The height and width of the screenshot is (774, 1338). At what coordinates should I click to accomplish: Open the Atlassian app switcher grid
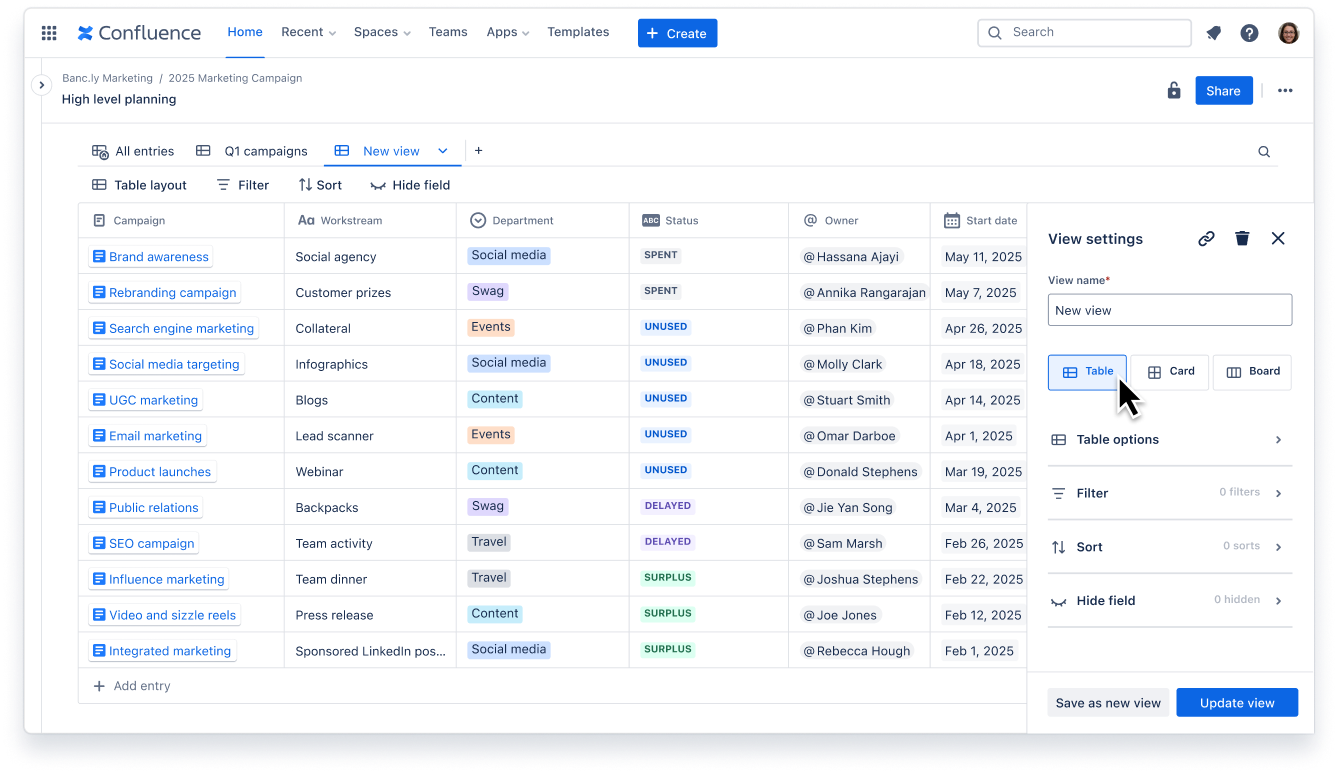pyautogui.click(x=48, y=32)
